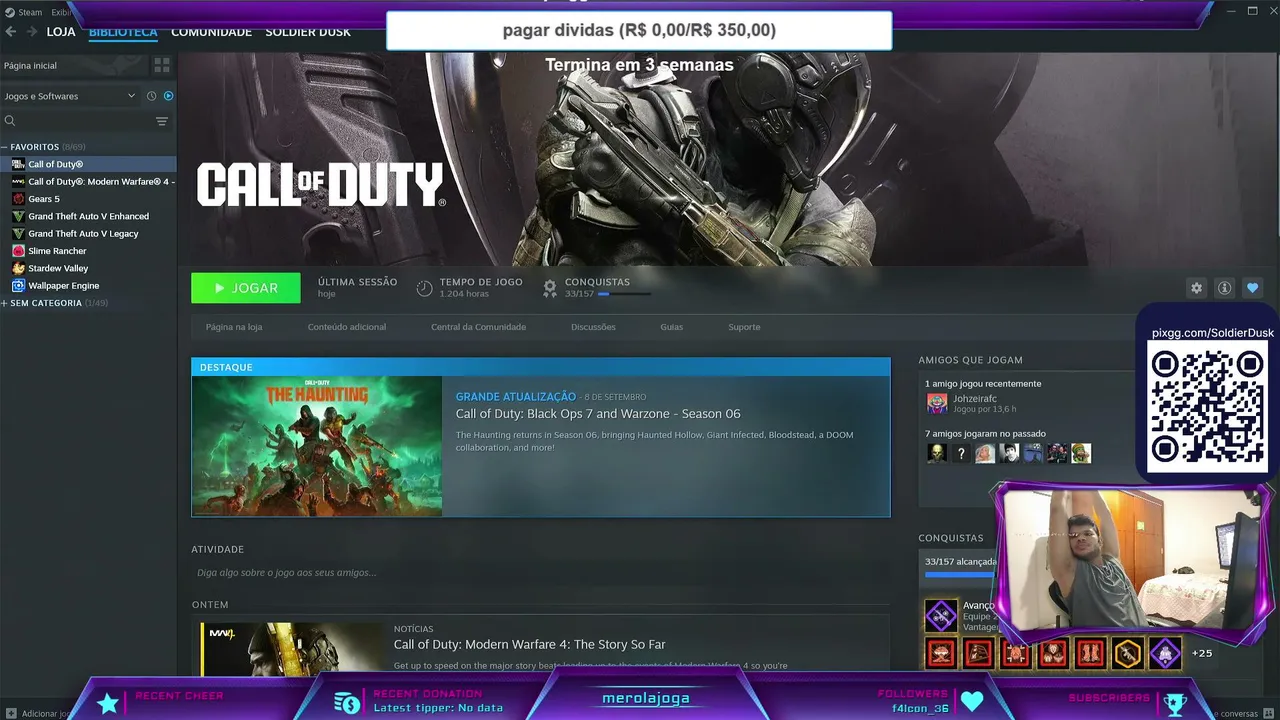Open the Discussões link
The image size is (1280, 720).
coord(593,327)
